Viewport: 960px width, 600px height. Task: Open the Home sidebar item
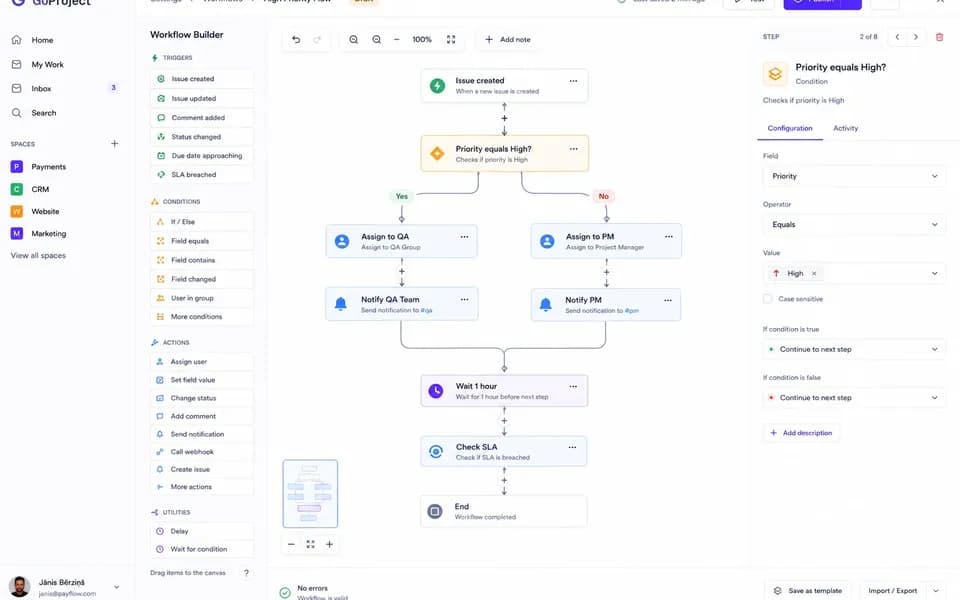tap(42, 40)
